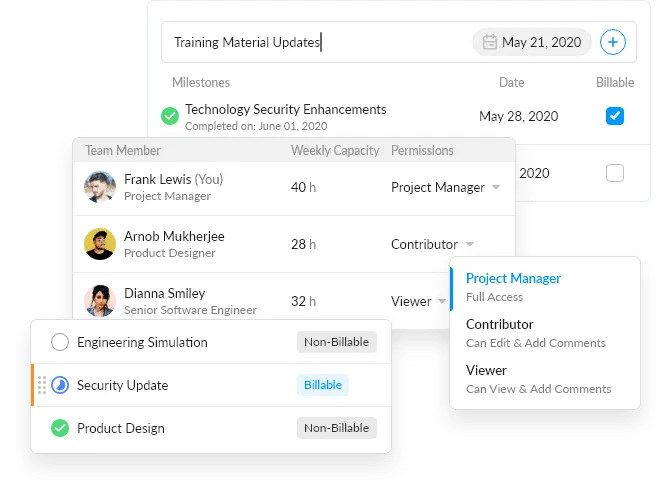Click the blue plus add milestone icon
The width and height of the screenshot is (671, 496).
613,42
